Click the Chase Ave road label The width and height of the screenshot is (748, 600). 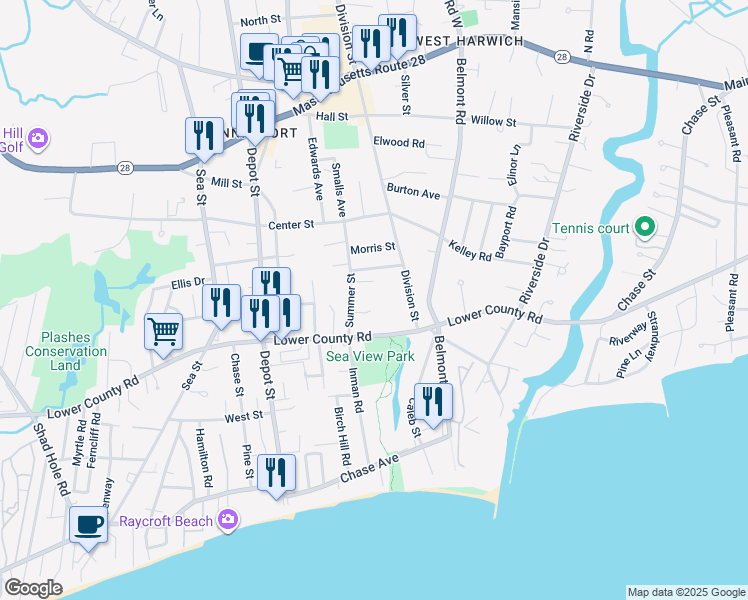tap(370, 468)
